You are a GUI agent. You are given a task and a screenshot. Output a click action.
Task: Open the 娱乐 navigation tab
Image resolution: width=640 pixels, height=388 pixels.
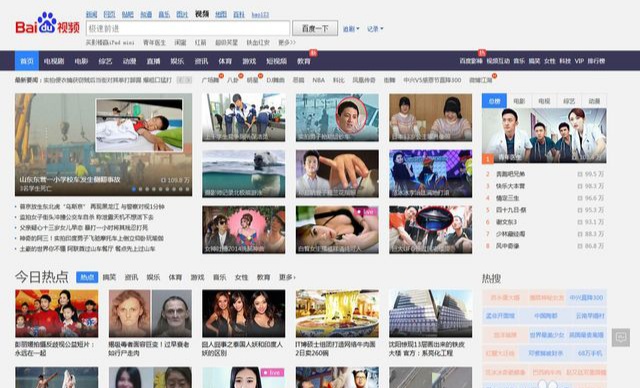(x=177, y=61)
